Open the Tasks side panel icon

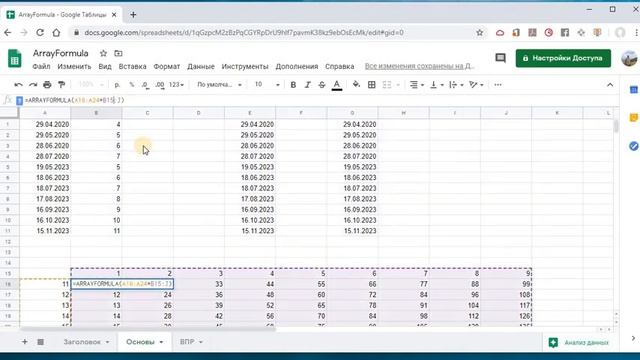click(633, 146)
